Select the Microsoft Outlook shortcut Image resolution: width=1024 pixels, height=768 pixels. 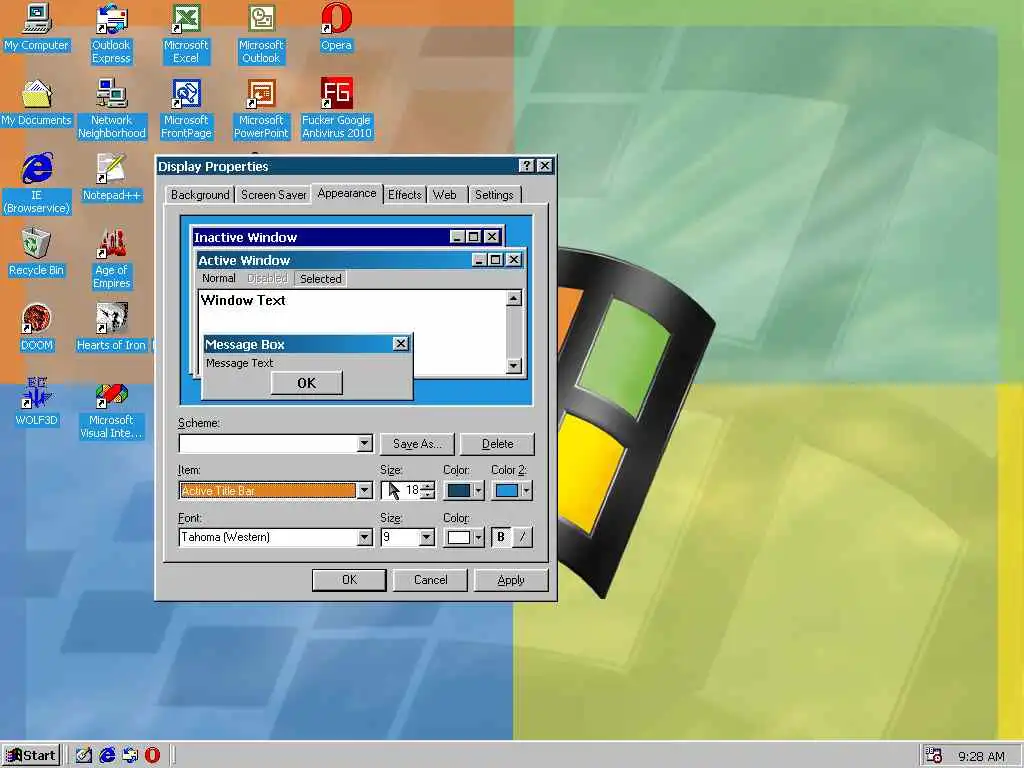click(261, 34)
